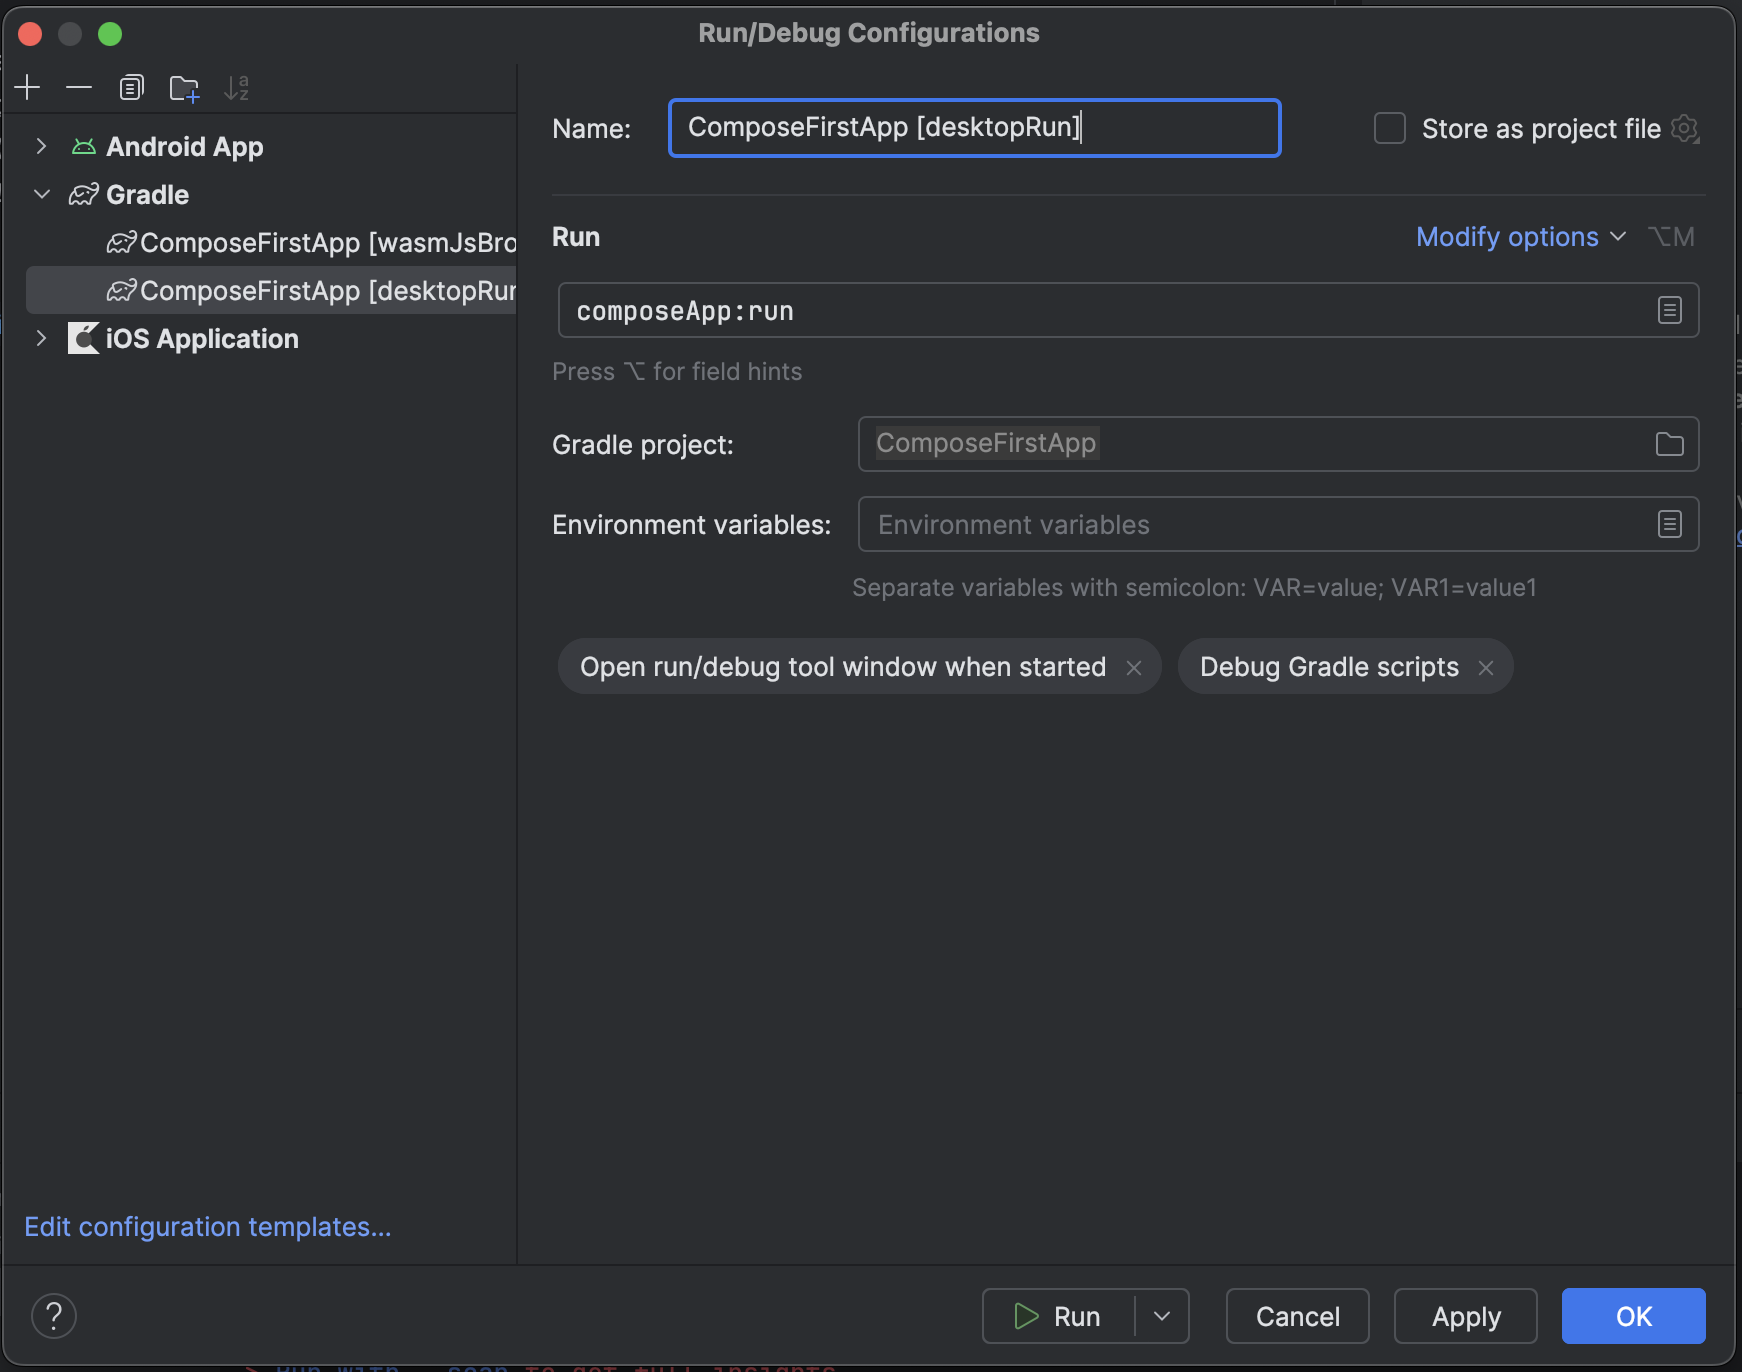Click inside the Name input field
The height and width of the screenshot is (1372, 1742).
click(x=973, y=128)
